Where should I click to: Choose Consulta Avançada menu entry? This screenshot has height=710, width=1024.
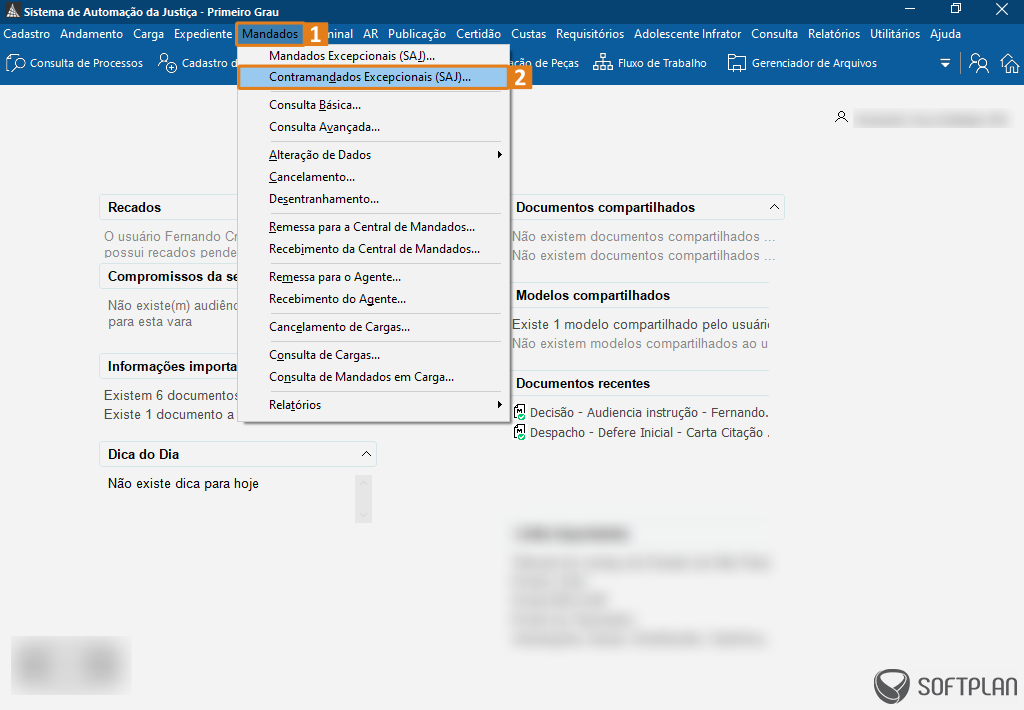[373, 127]
